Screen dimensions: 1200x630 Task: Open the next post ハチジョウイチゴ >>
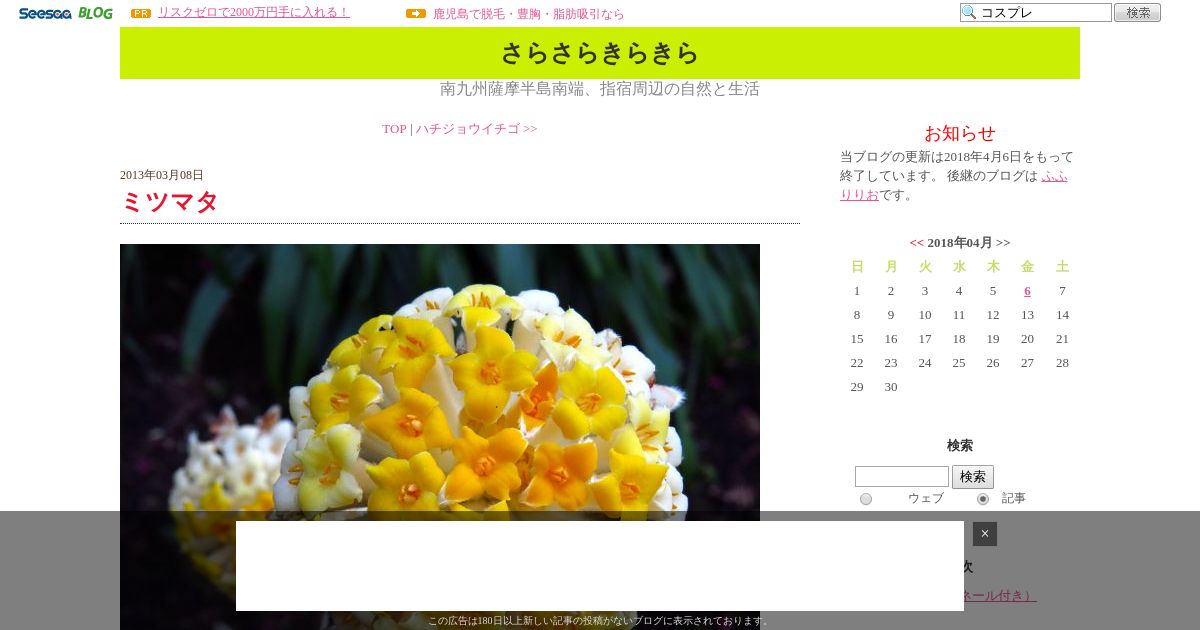coord(476,129)
